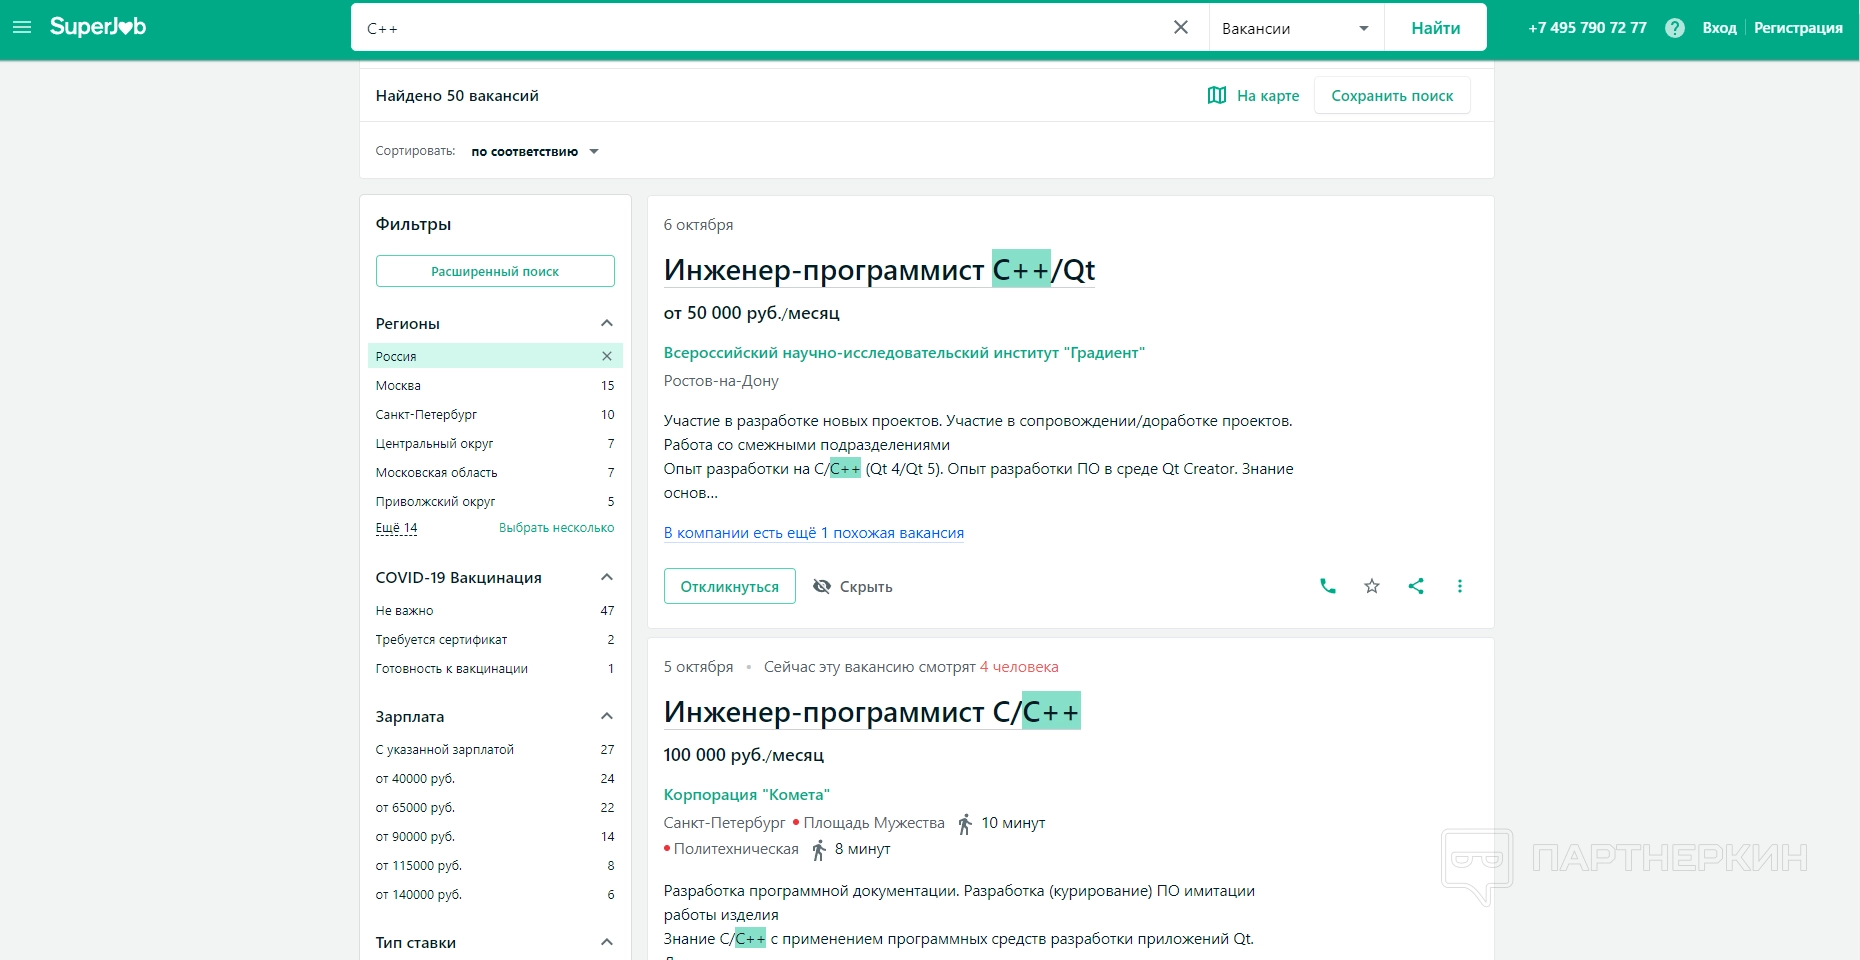Select the Москва region filter
Screen dimensions: 1860x960
[398, 386]
